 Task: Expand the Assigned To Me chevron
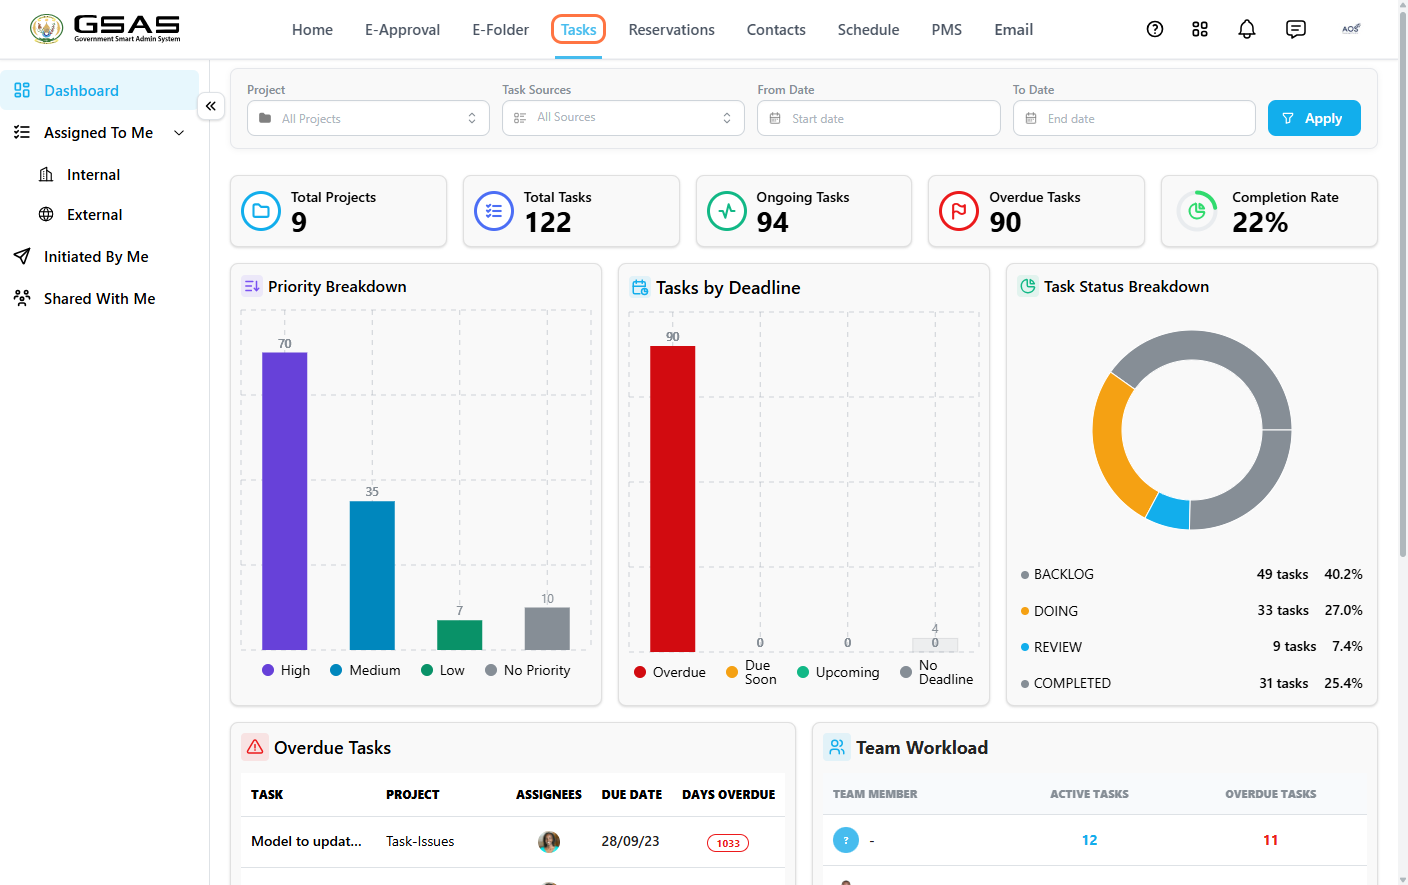[x=179, y=133]
